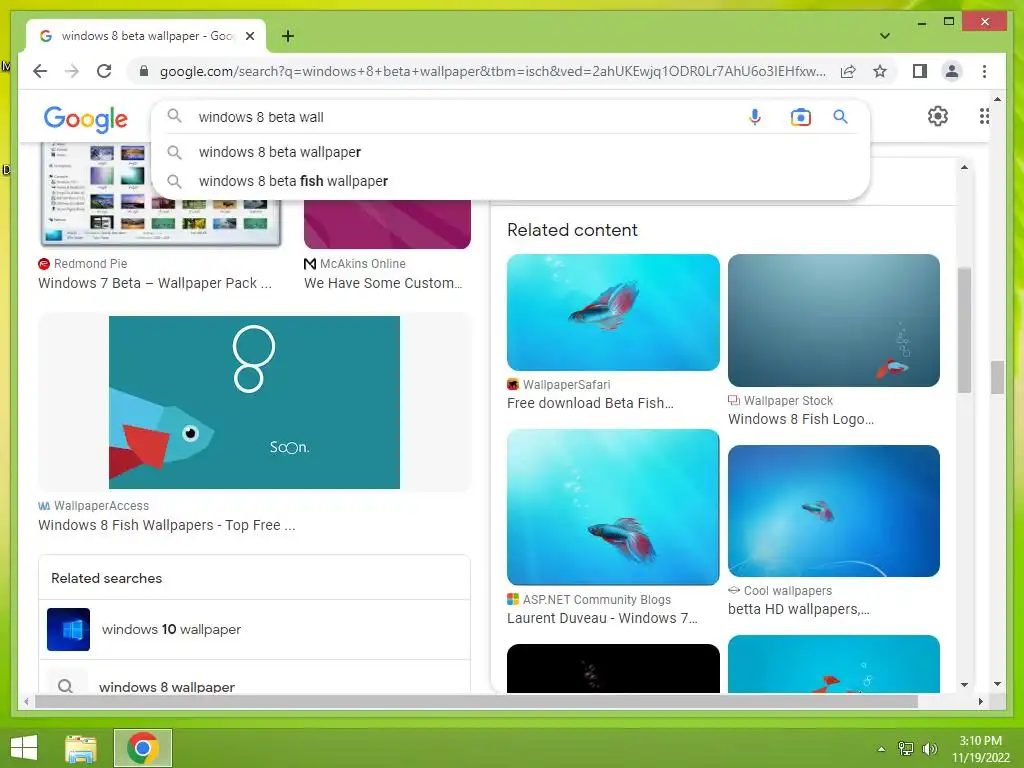Reload the page with refresh icon
The image size is (1024, 768).
(104, 71)
